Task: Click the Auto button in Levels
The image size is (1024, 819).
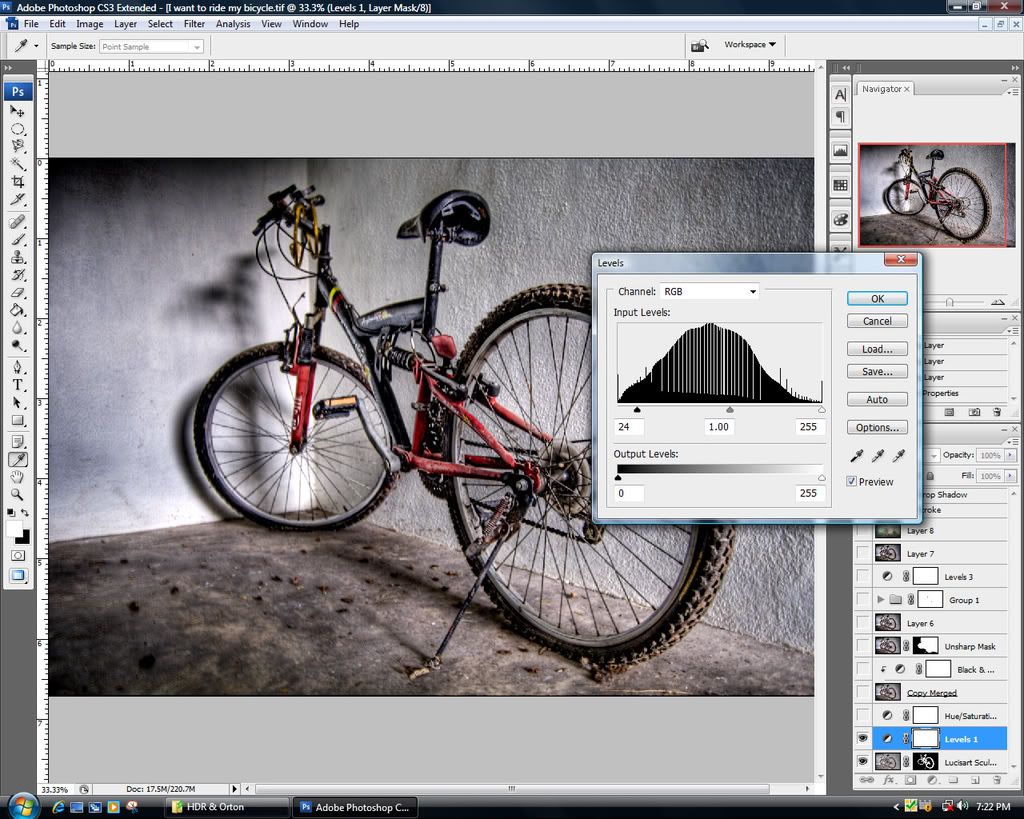Action: point(877,399)
